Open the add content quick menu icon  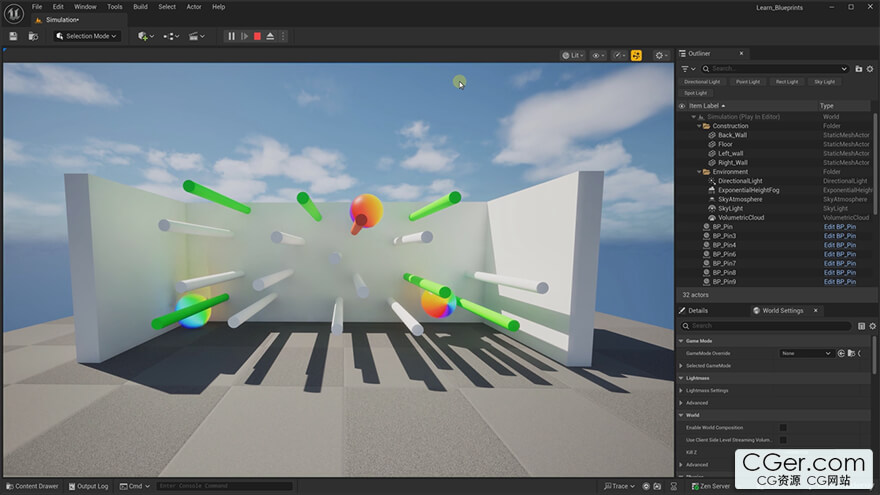coord(145,36)
